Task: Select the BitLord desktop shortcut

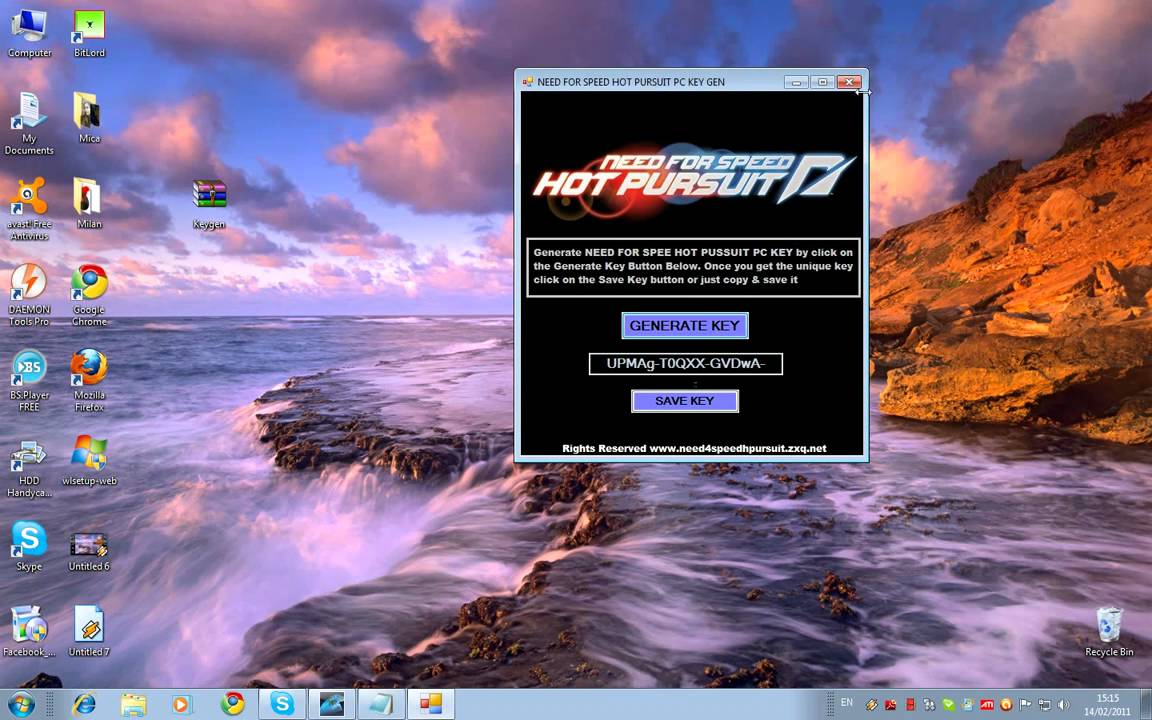Action: 89,33
